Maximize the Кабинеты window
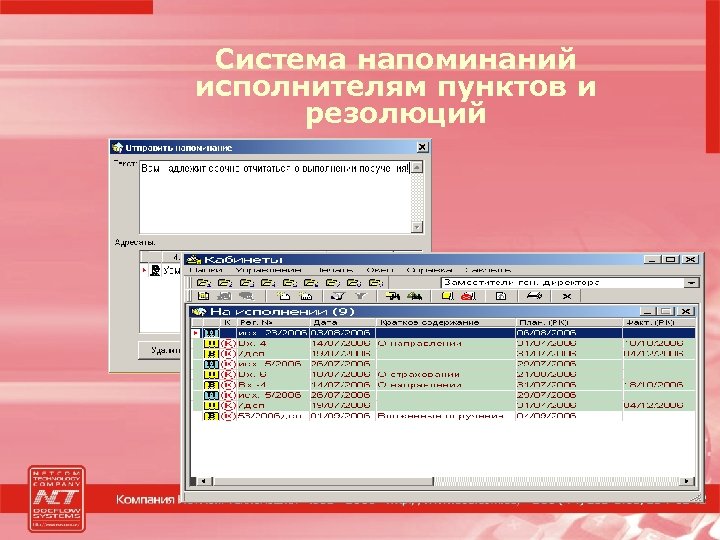The image size is (720, 540). 670,260
